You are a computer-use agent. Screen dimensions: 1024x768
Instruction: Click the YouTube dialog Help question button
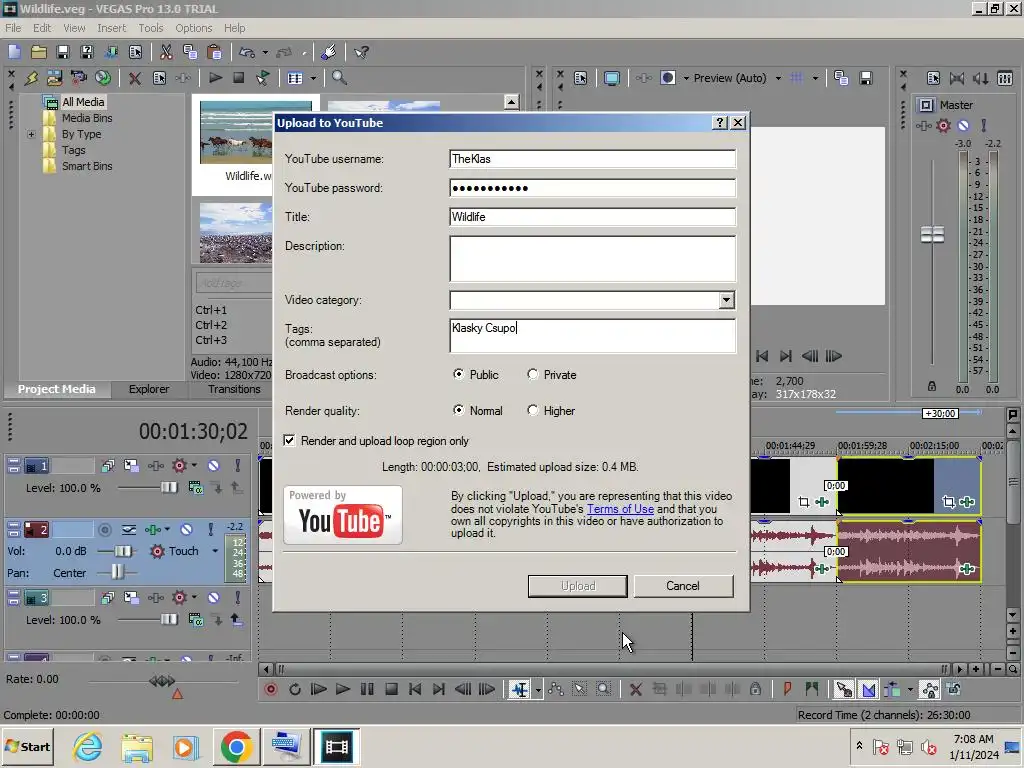point(720,123)
